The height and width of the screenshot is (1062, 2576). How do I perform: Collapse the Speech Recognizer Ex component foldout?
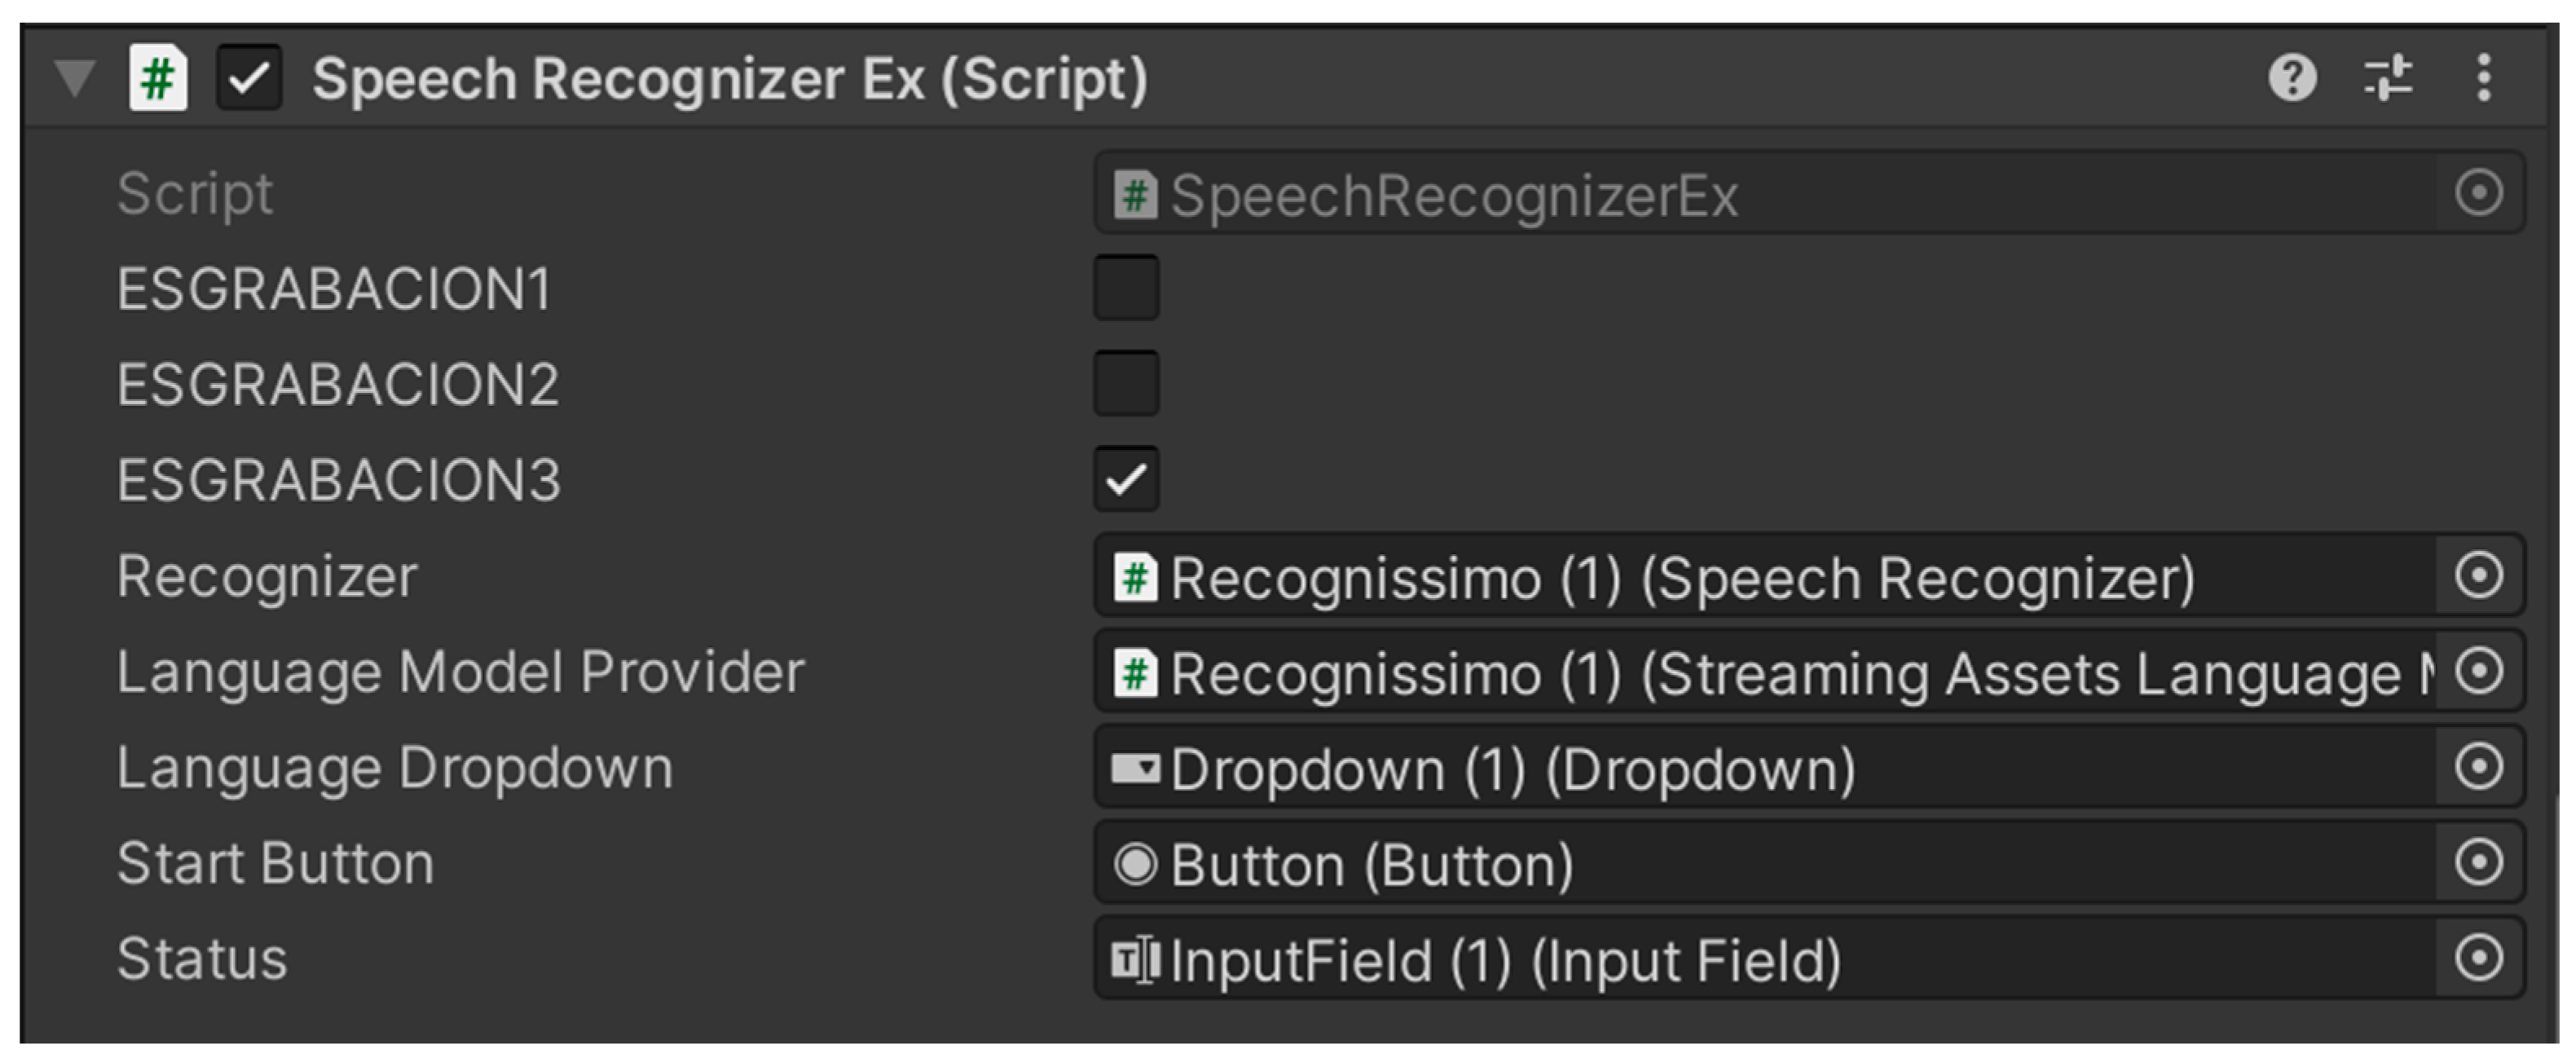click(75, 78)
